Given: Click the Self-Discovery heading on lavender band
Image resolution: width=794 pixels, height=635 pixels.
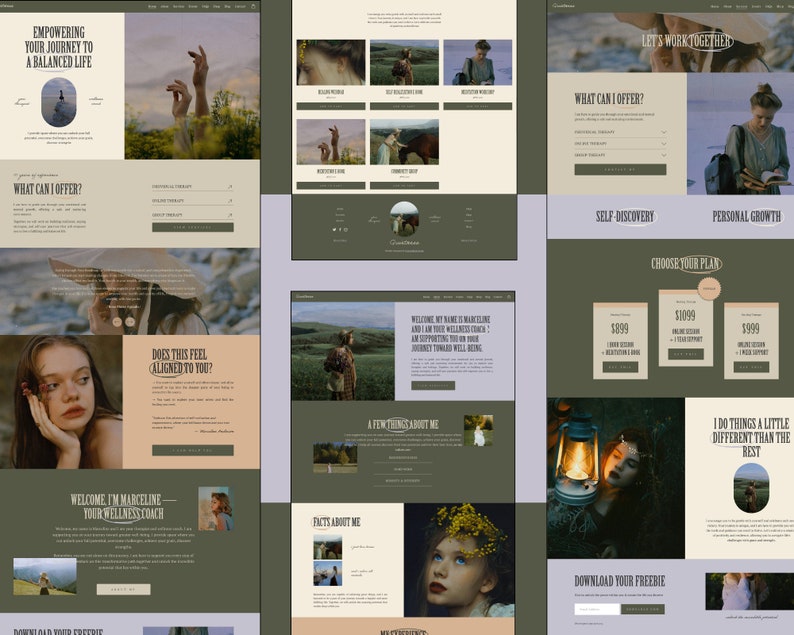Looking at the screenshot, I should point(625,217).
